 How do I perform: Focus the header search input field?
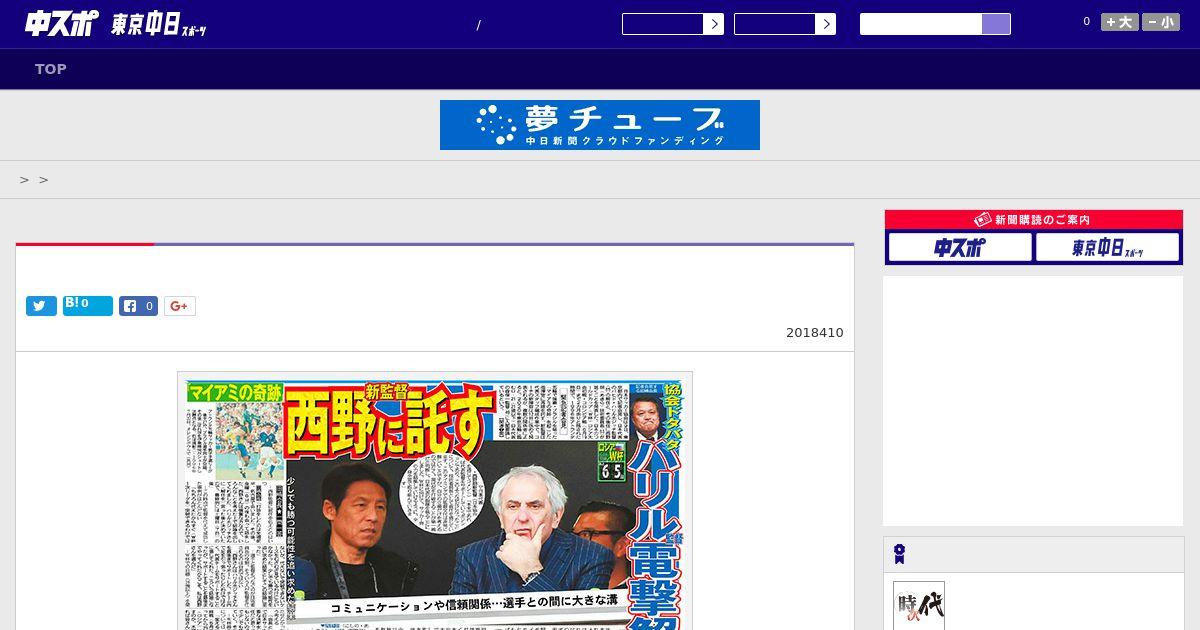pyautogui.click(x=921, y=24)
